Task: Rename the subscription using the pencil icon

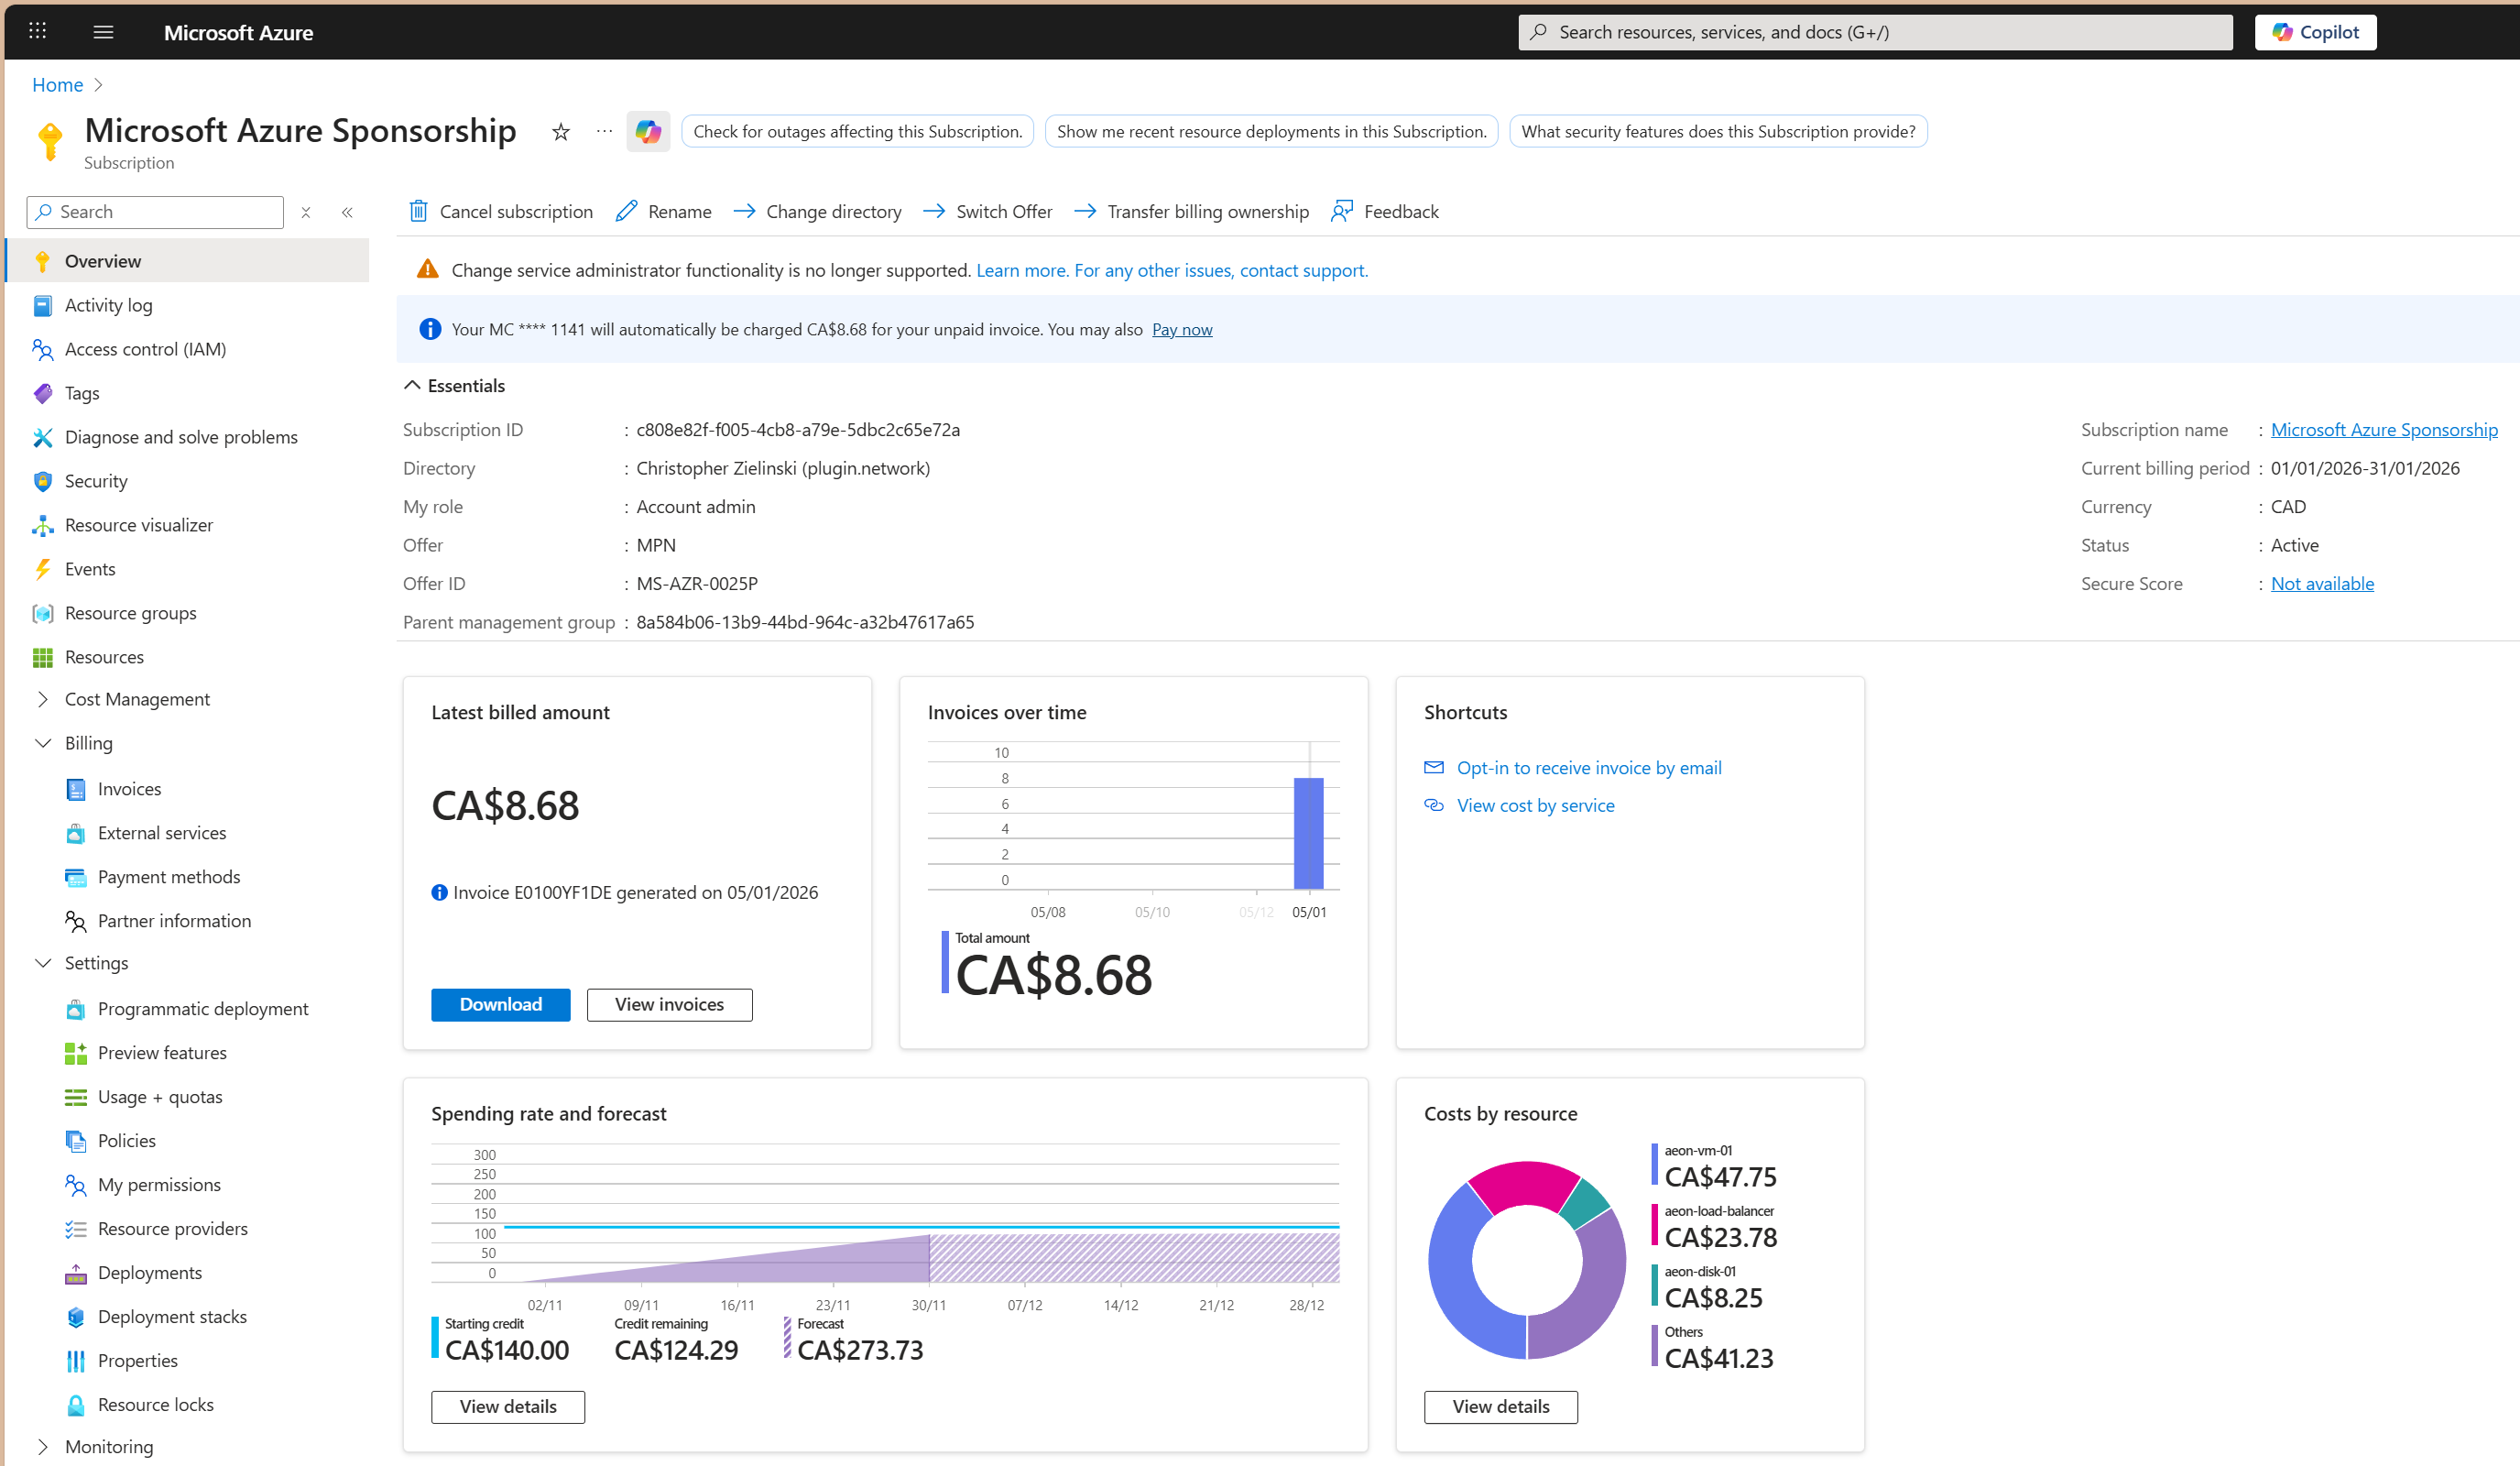Action: pos(627,211)
